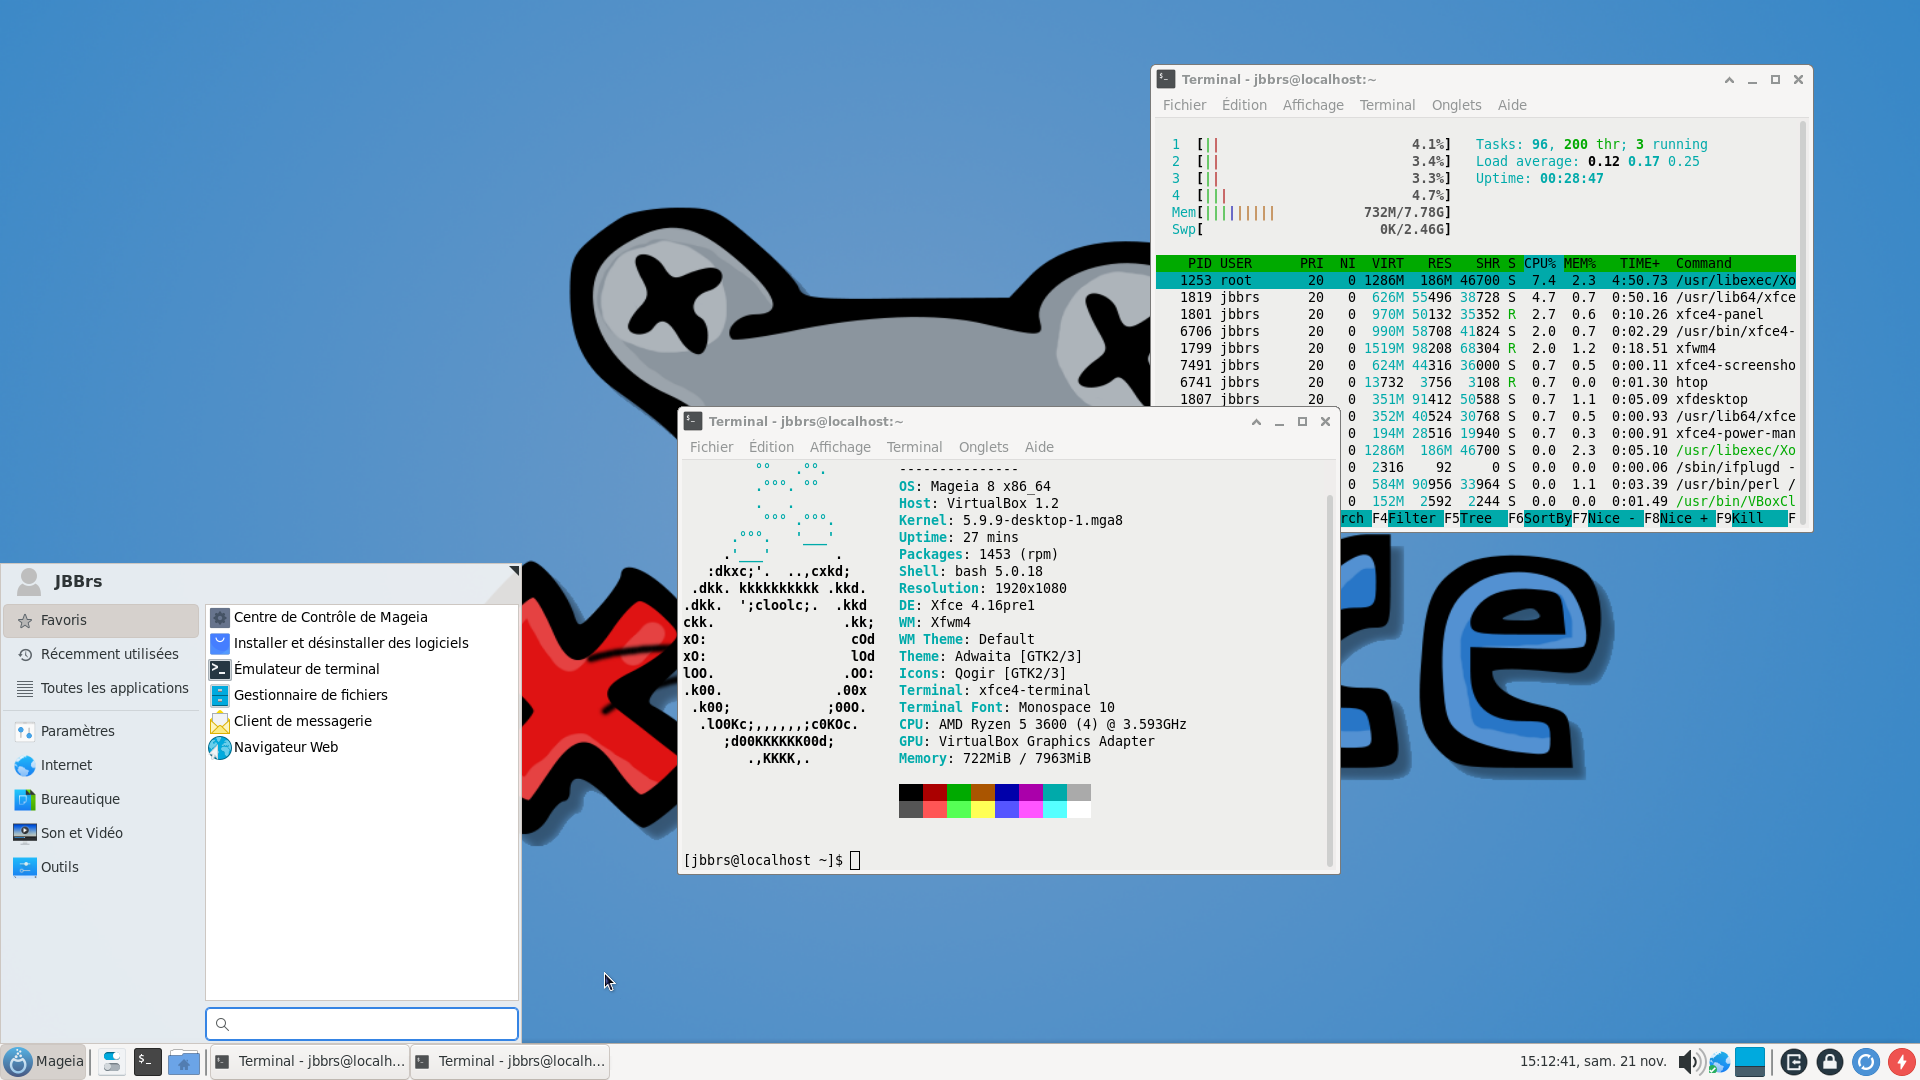
Task: Switch to second Terminal taskbar button
Action: tap(510, 1061)
